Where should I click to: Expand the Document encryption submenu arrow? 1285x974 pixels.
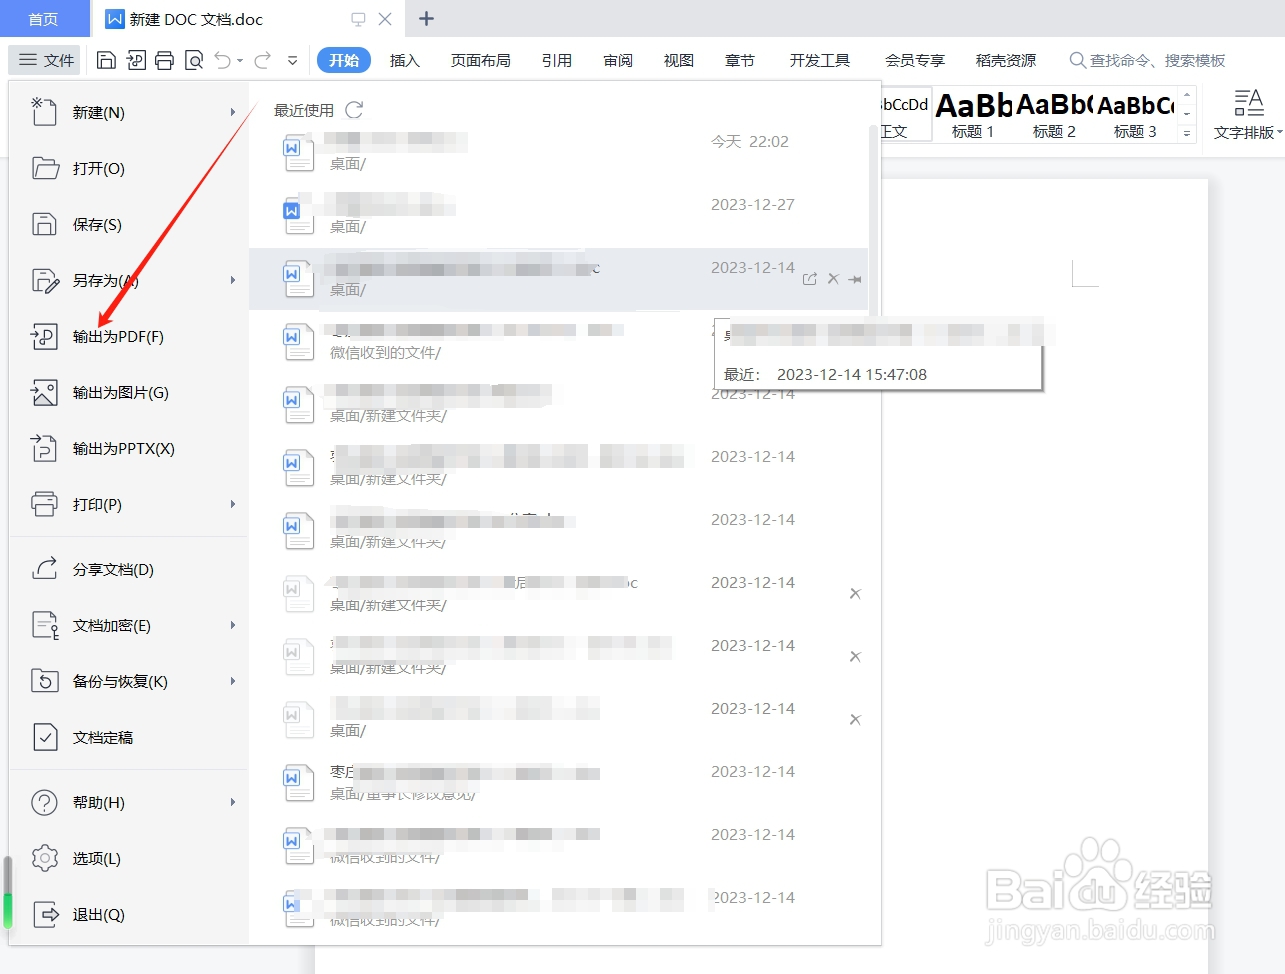[x=233, y=625]
